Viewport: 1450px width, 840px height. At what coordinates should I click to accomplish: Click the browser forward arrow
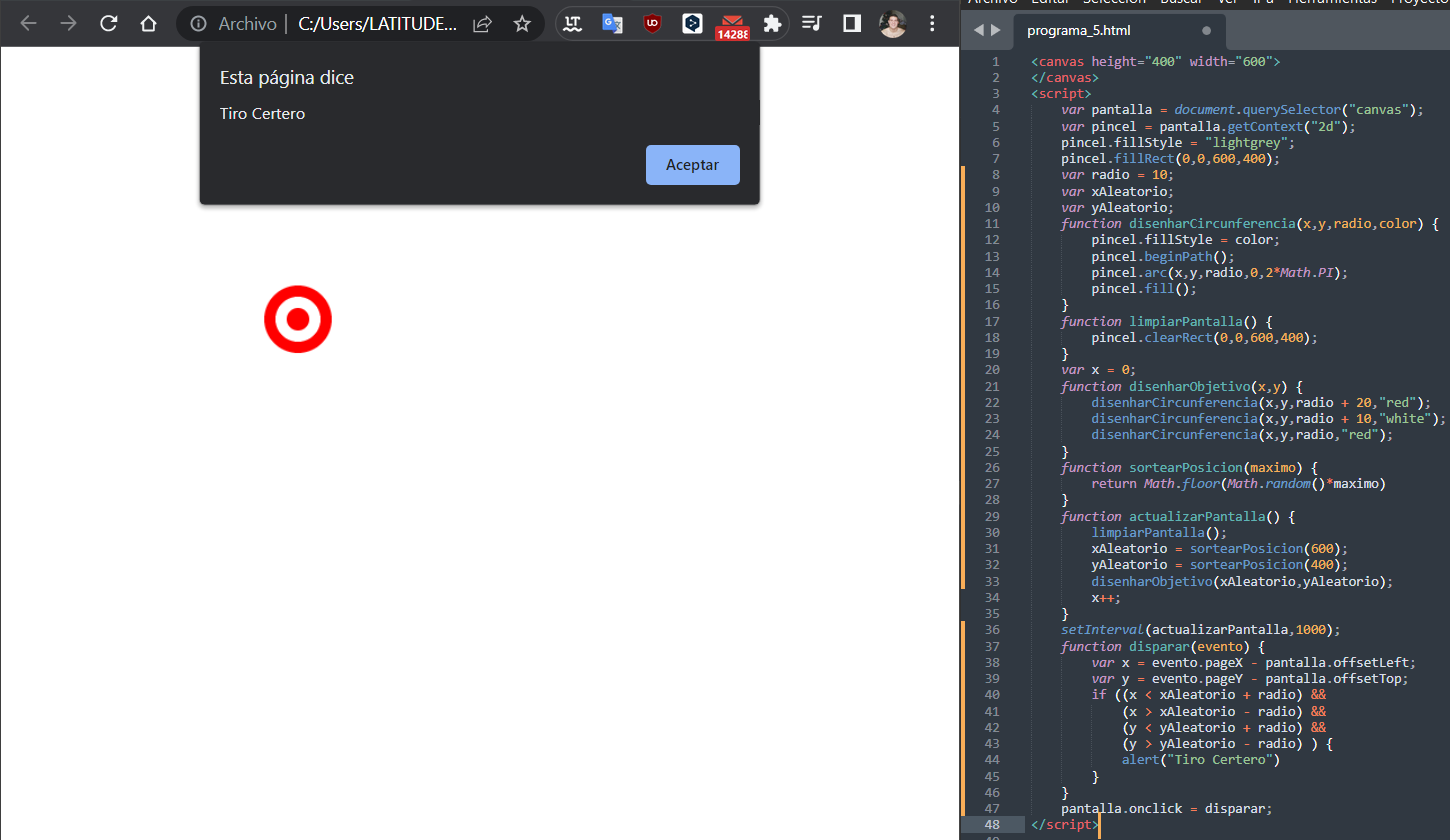[x=68, y=24]
